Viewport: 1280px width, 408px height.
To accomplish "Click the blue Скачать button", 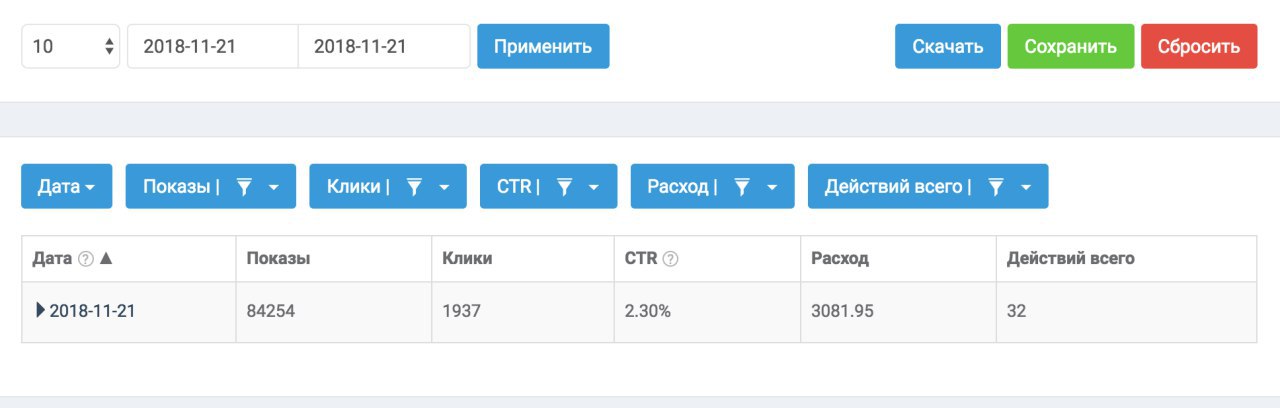I will click(948, 46).
